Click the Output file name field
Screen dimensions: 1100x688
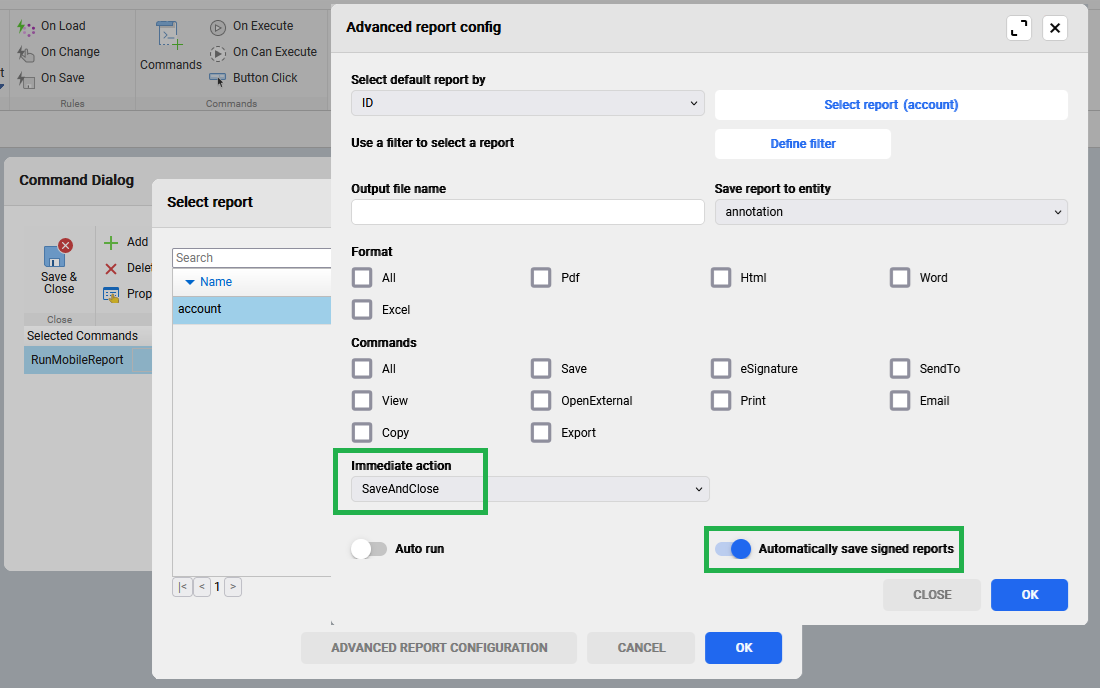[x=528, y=212]
